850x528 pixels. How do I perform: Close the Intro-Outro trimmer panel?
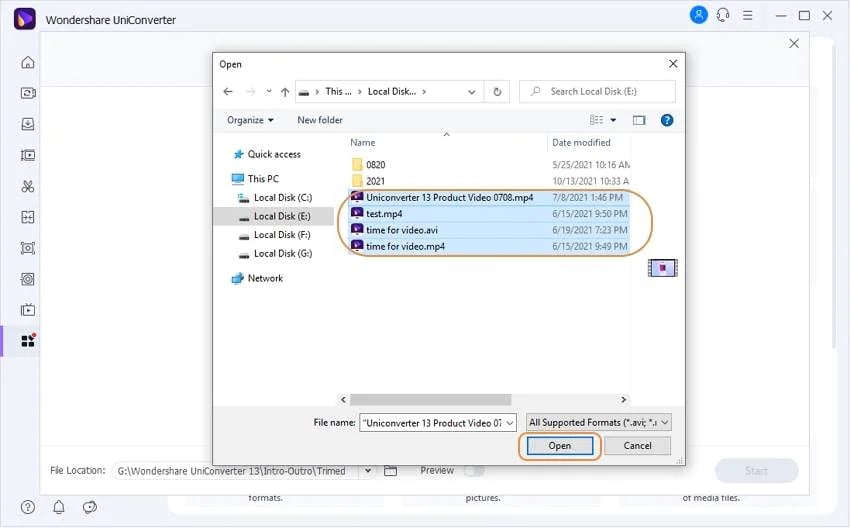click(x=794, y=43)
